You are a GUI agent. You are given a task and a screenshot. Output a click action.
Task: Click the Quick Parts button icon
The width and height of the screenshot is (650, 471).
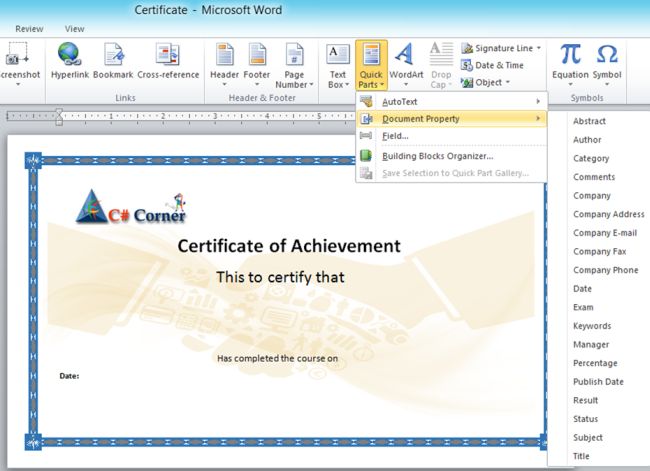371,54
